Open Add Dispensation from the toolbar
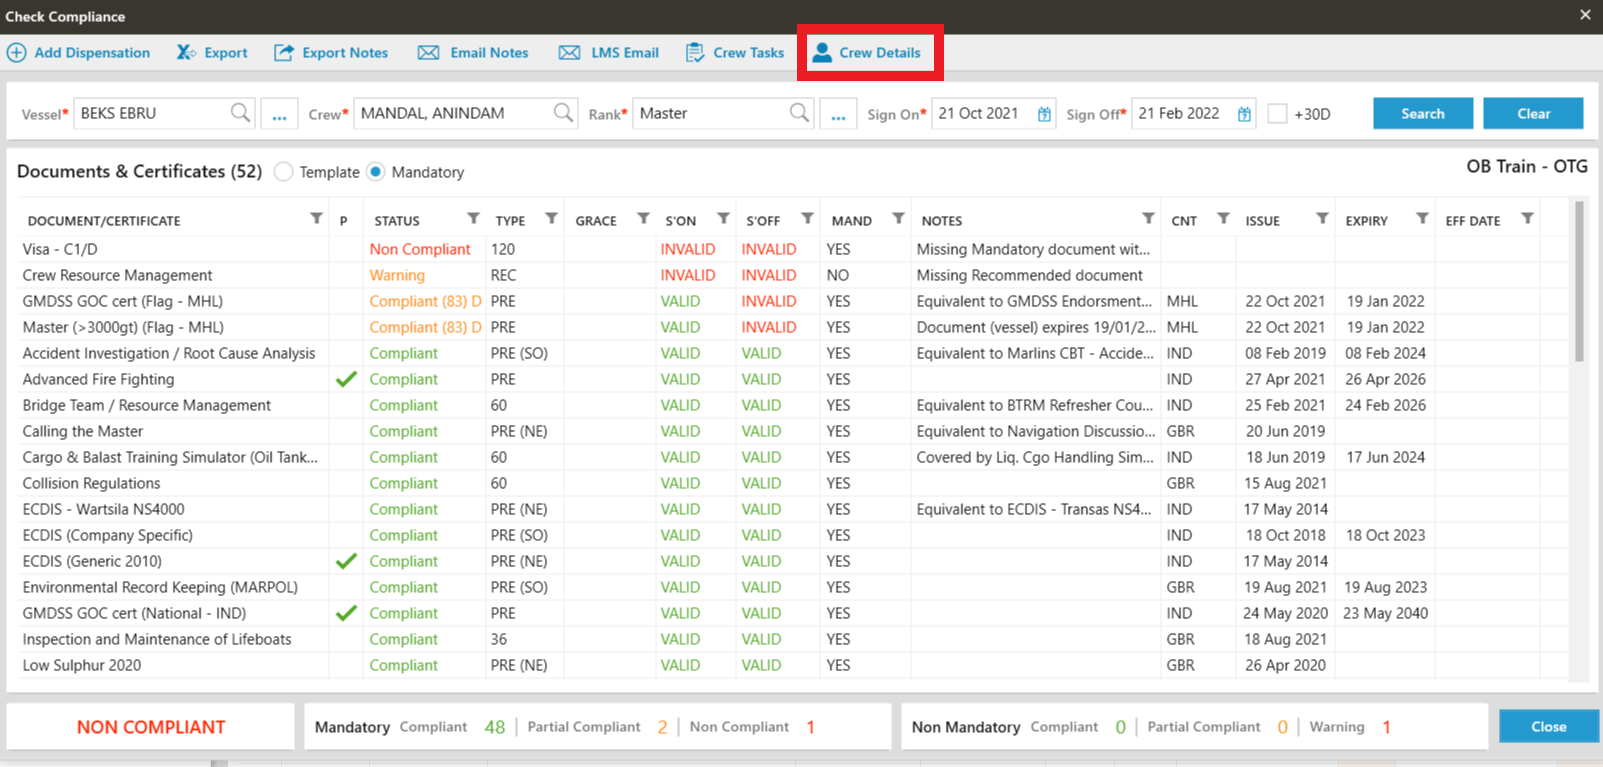This screenshot has width=1603, height=767. (79, 53)
